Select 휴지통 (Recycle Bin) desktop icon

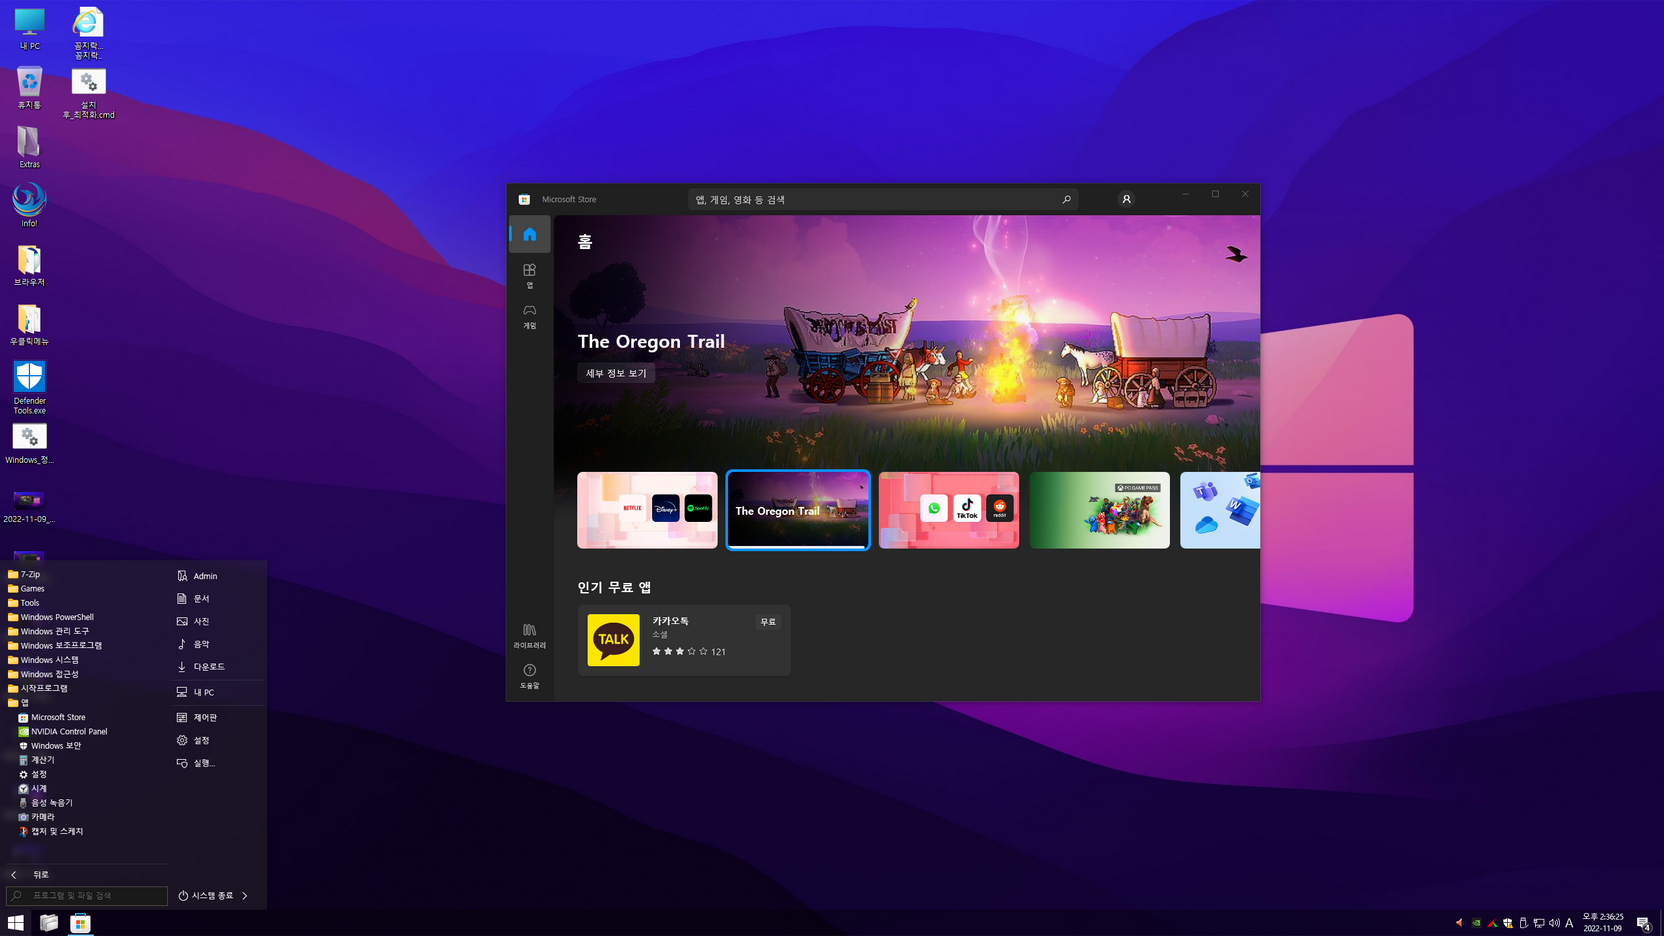click(29, 88)
